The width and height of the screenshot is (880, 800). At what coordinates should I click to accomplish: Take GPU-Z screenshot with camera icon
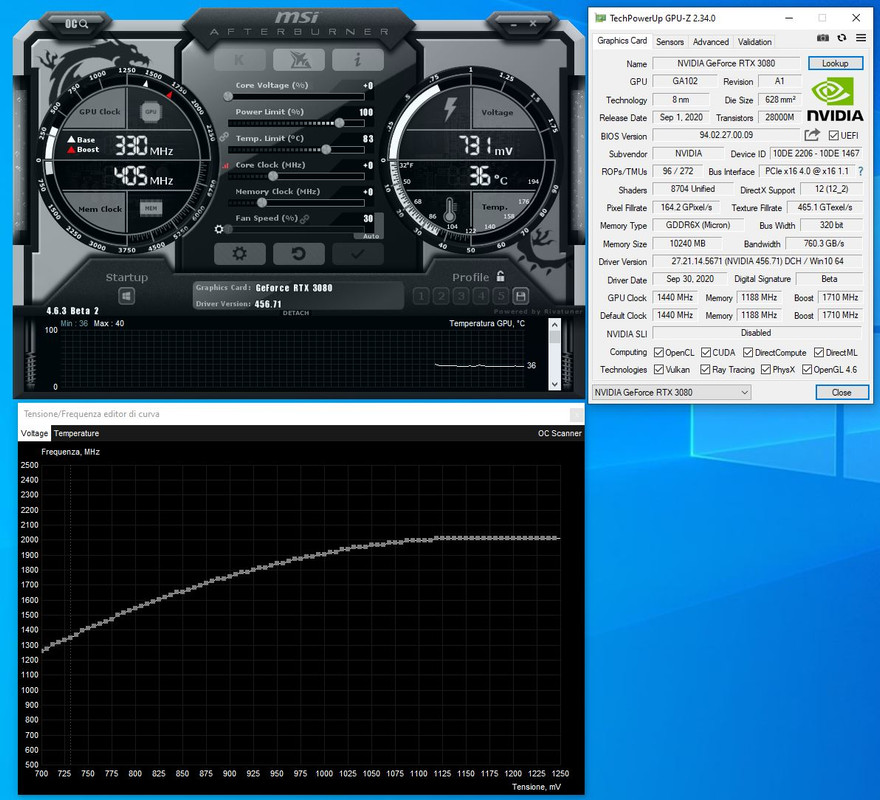823,38
